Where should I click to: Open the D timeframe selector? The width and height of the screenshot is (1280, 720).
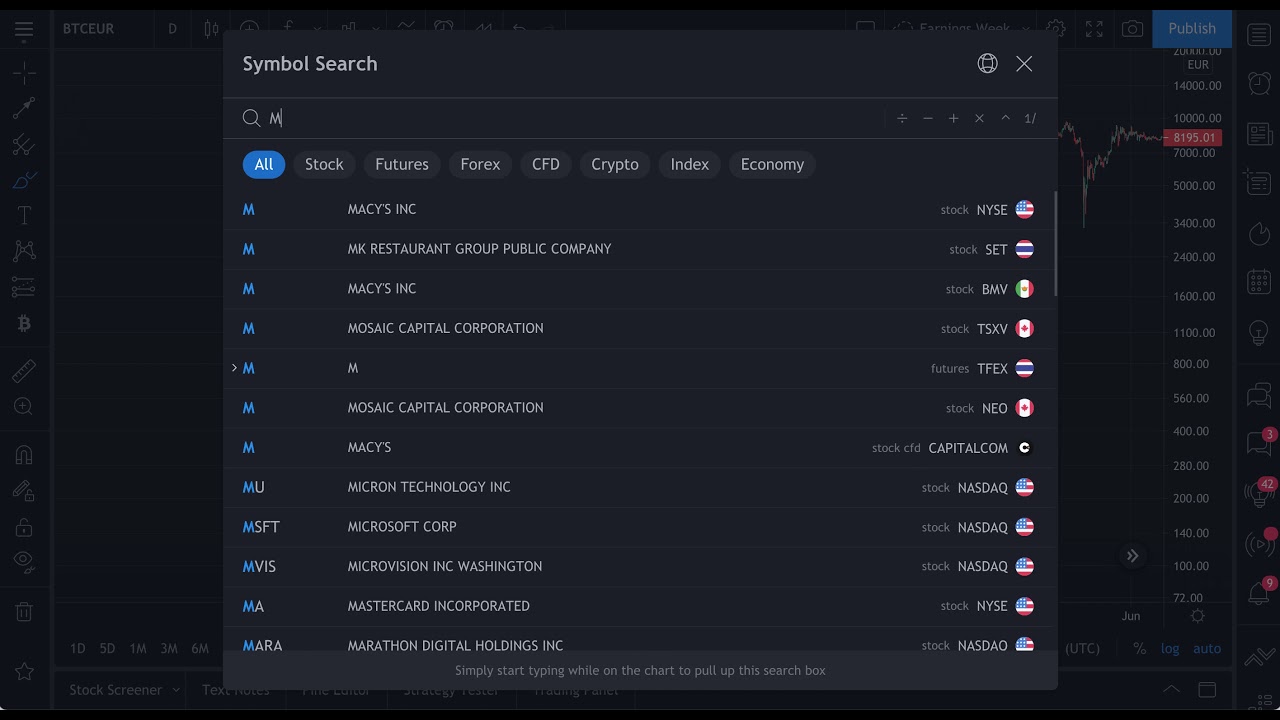172,29
